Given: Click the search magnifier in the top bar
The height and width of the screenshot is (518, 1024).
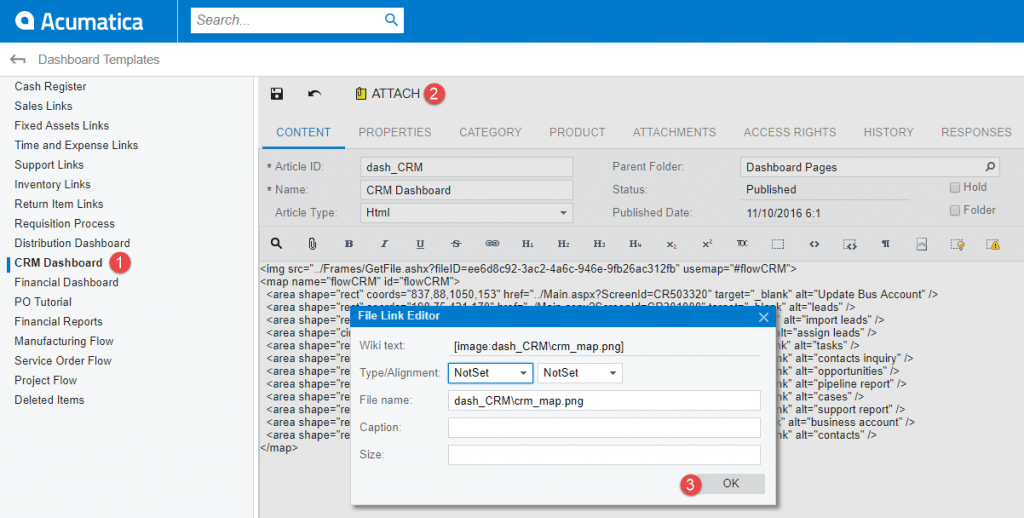Looking at the screenshot, I should [x=391, y=20].
